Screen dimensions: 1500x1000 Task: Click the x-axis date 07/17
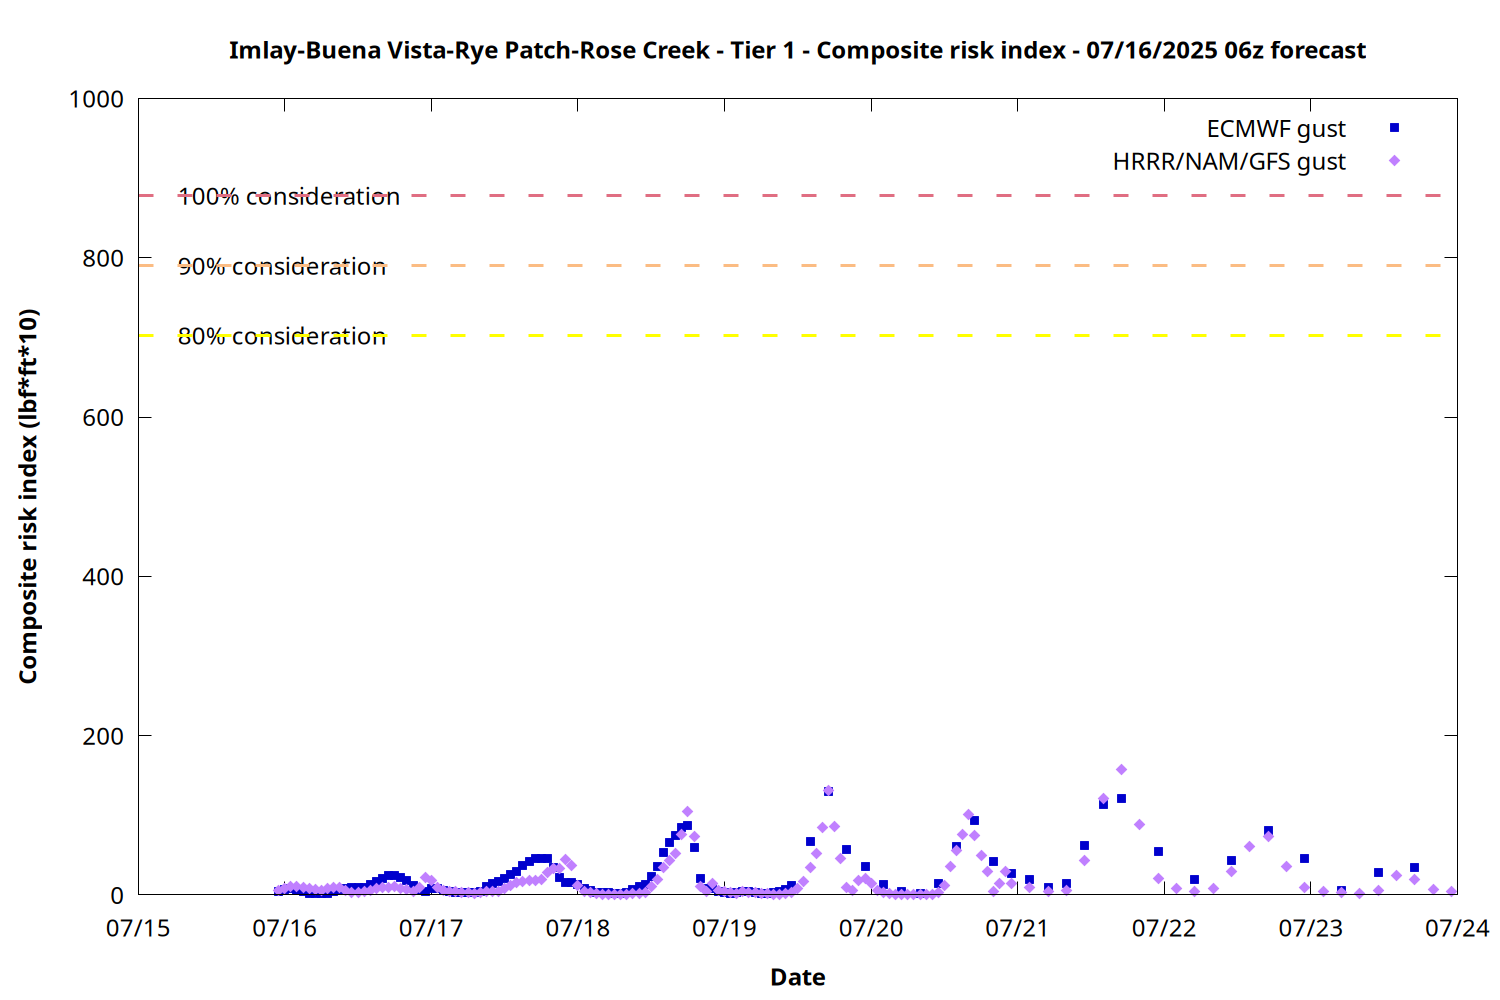[431, 928]
